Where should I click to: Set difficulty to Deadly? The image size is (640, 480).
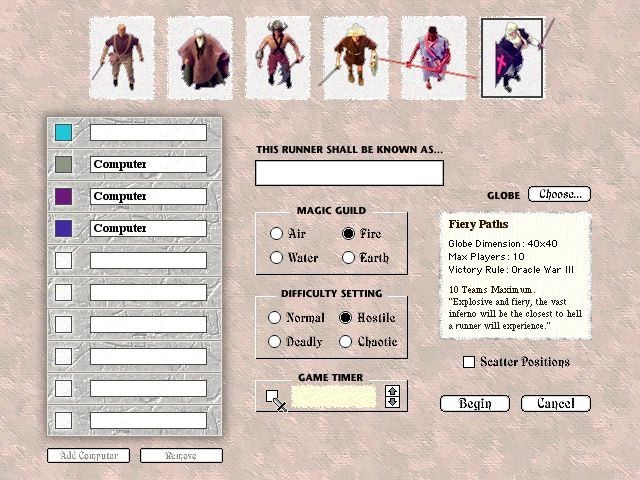point(275,341)
